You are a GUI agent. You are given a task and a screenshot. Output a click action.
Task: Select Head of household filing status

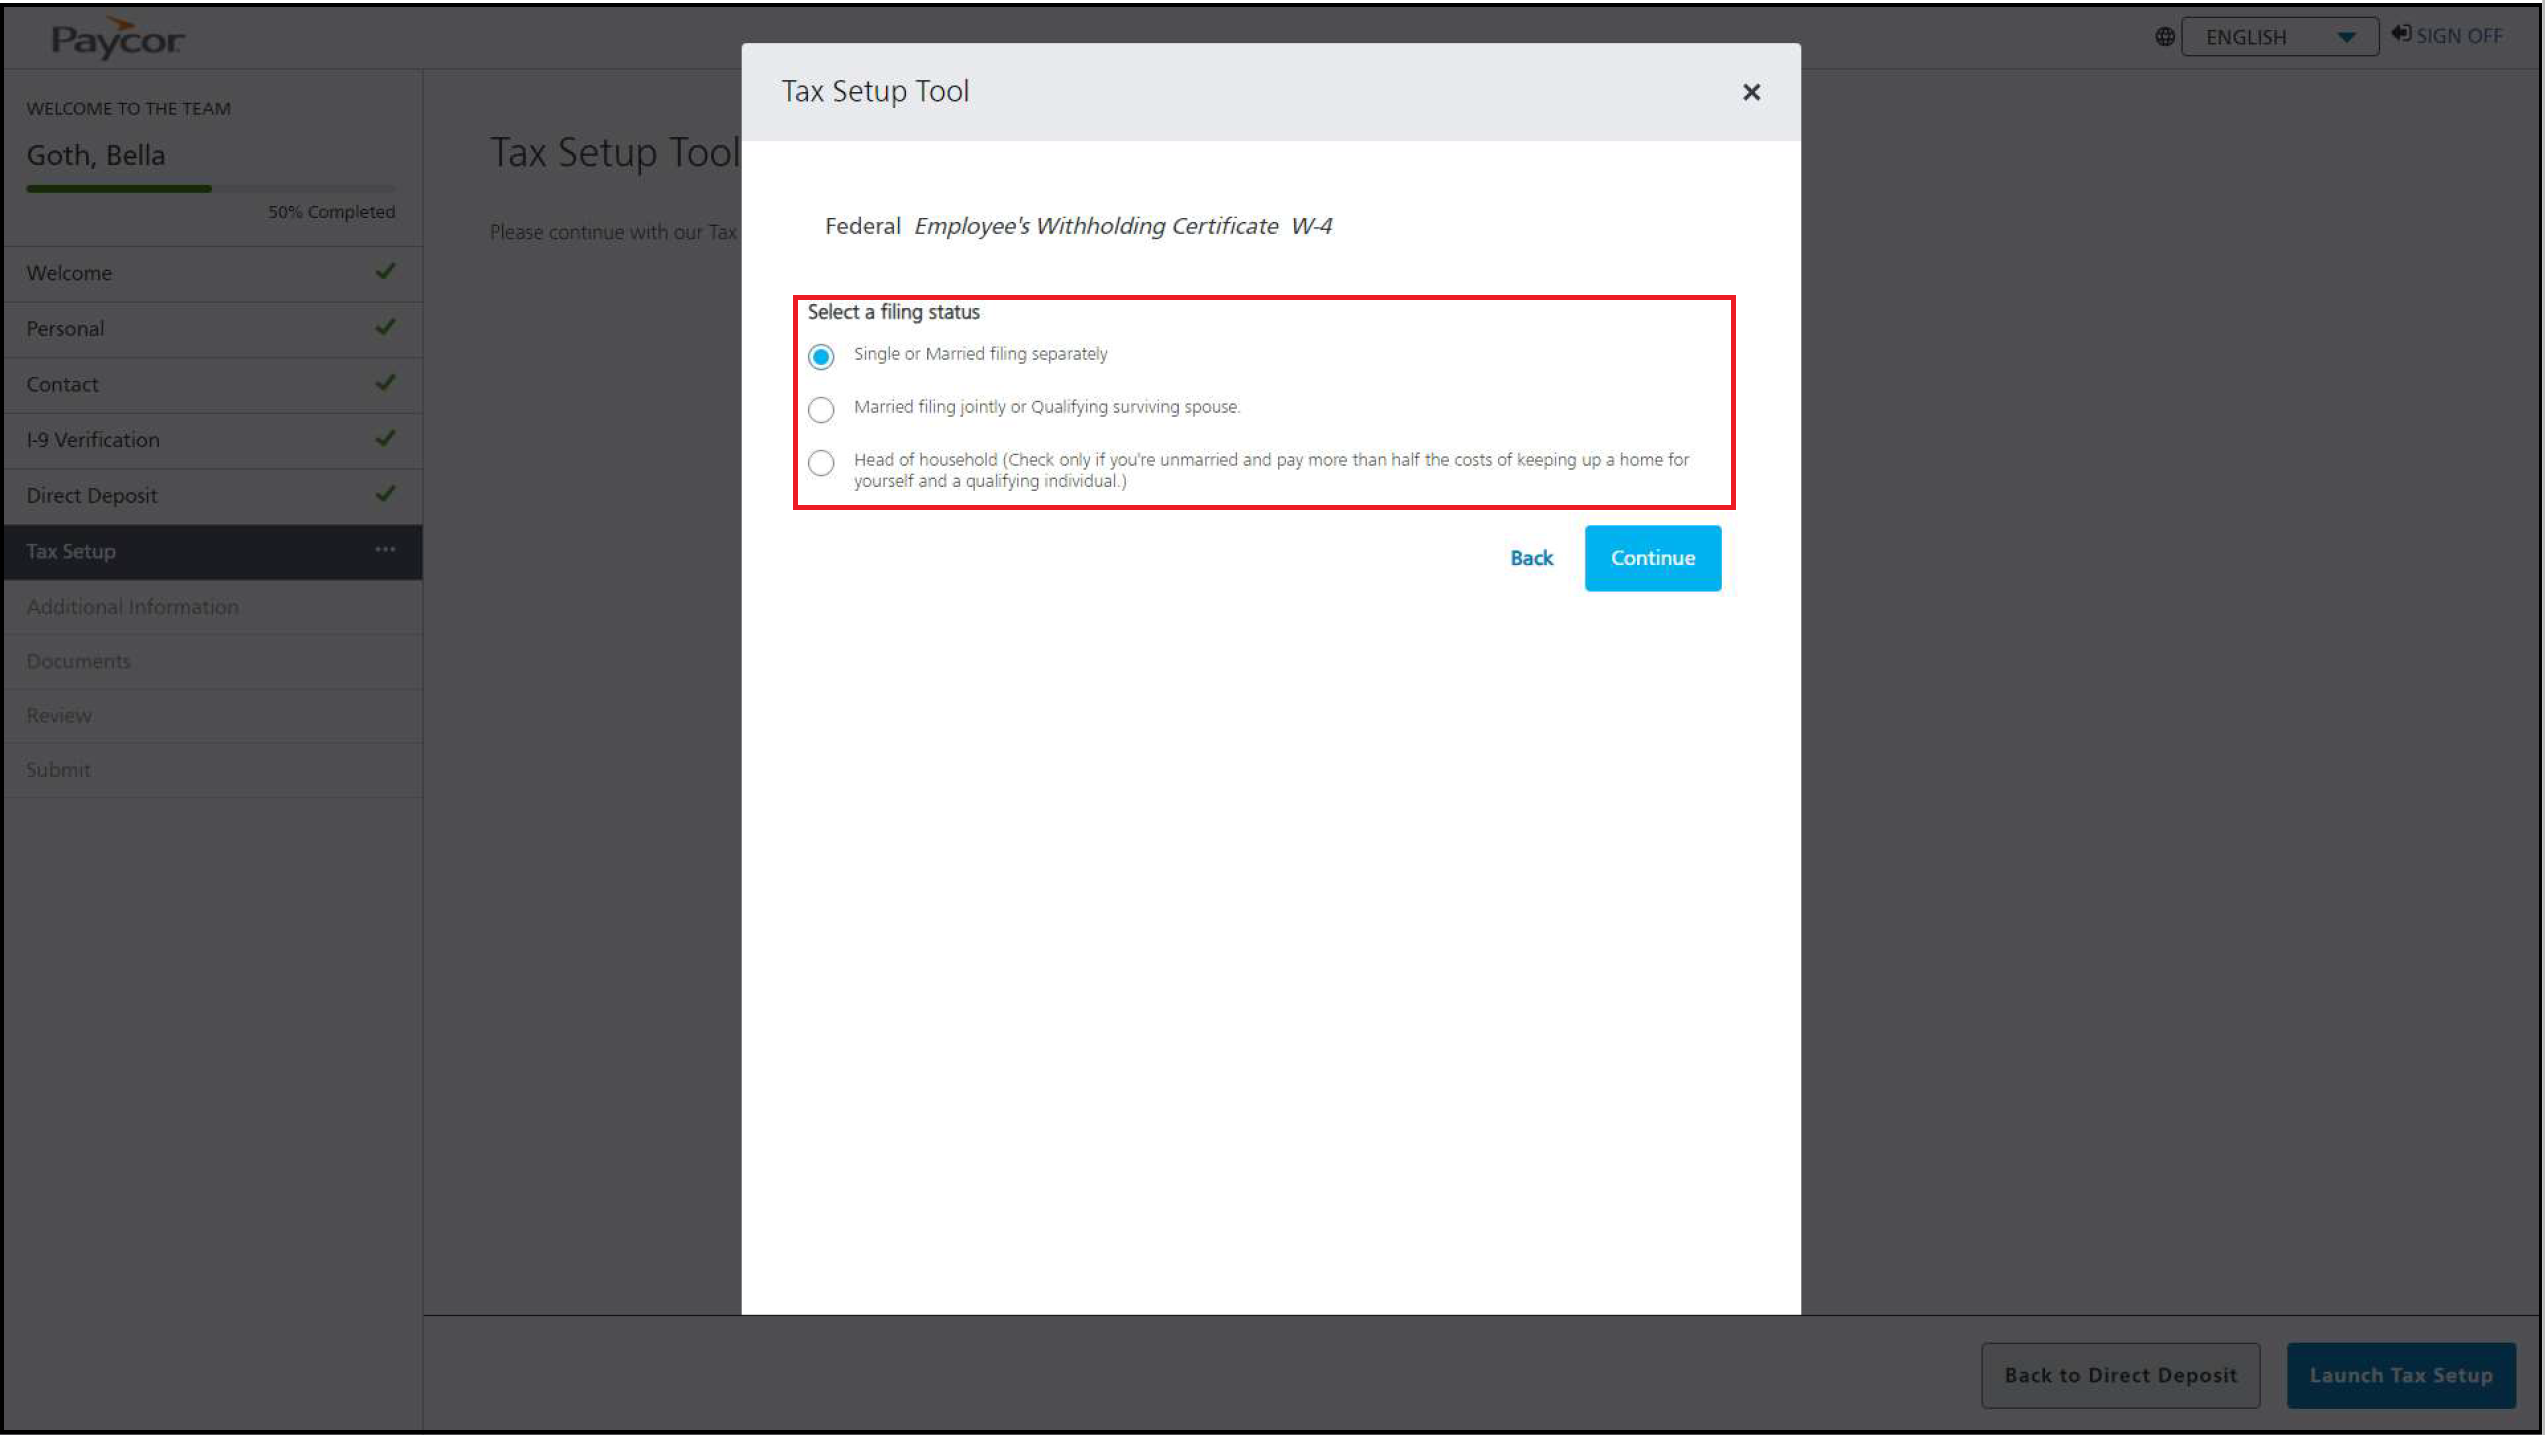click(x=821, y=463)
